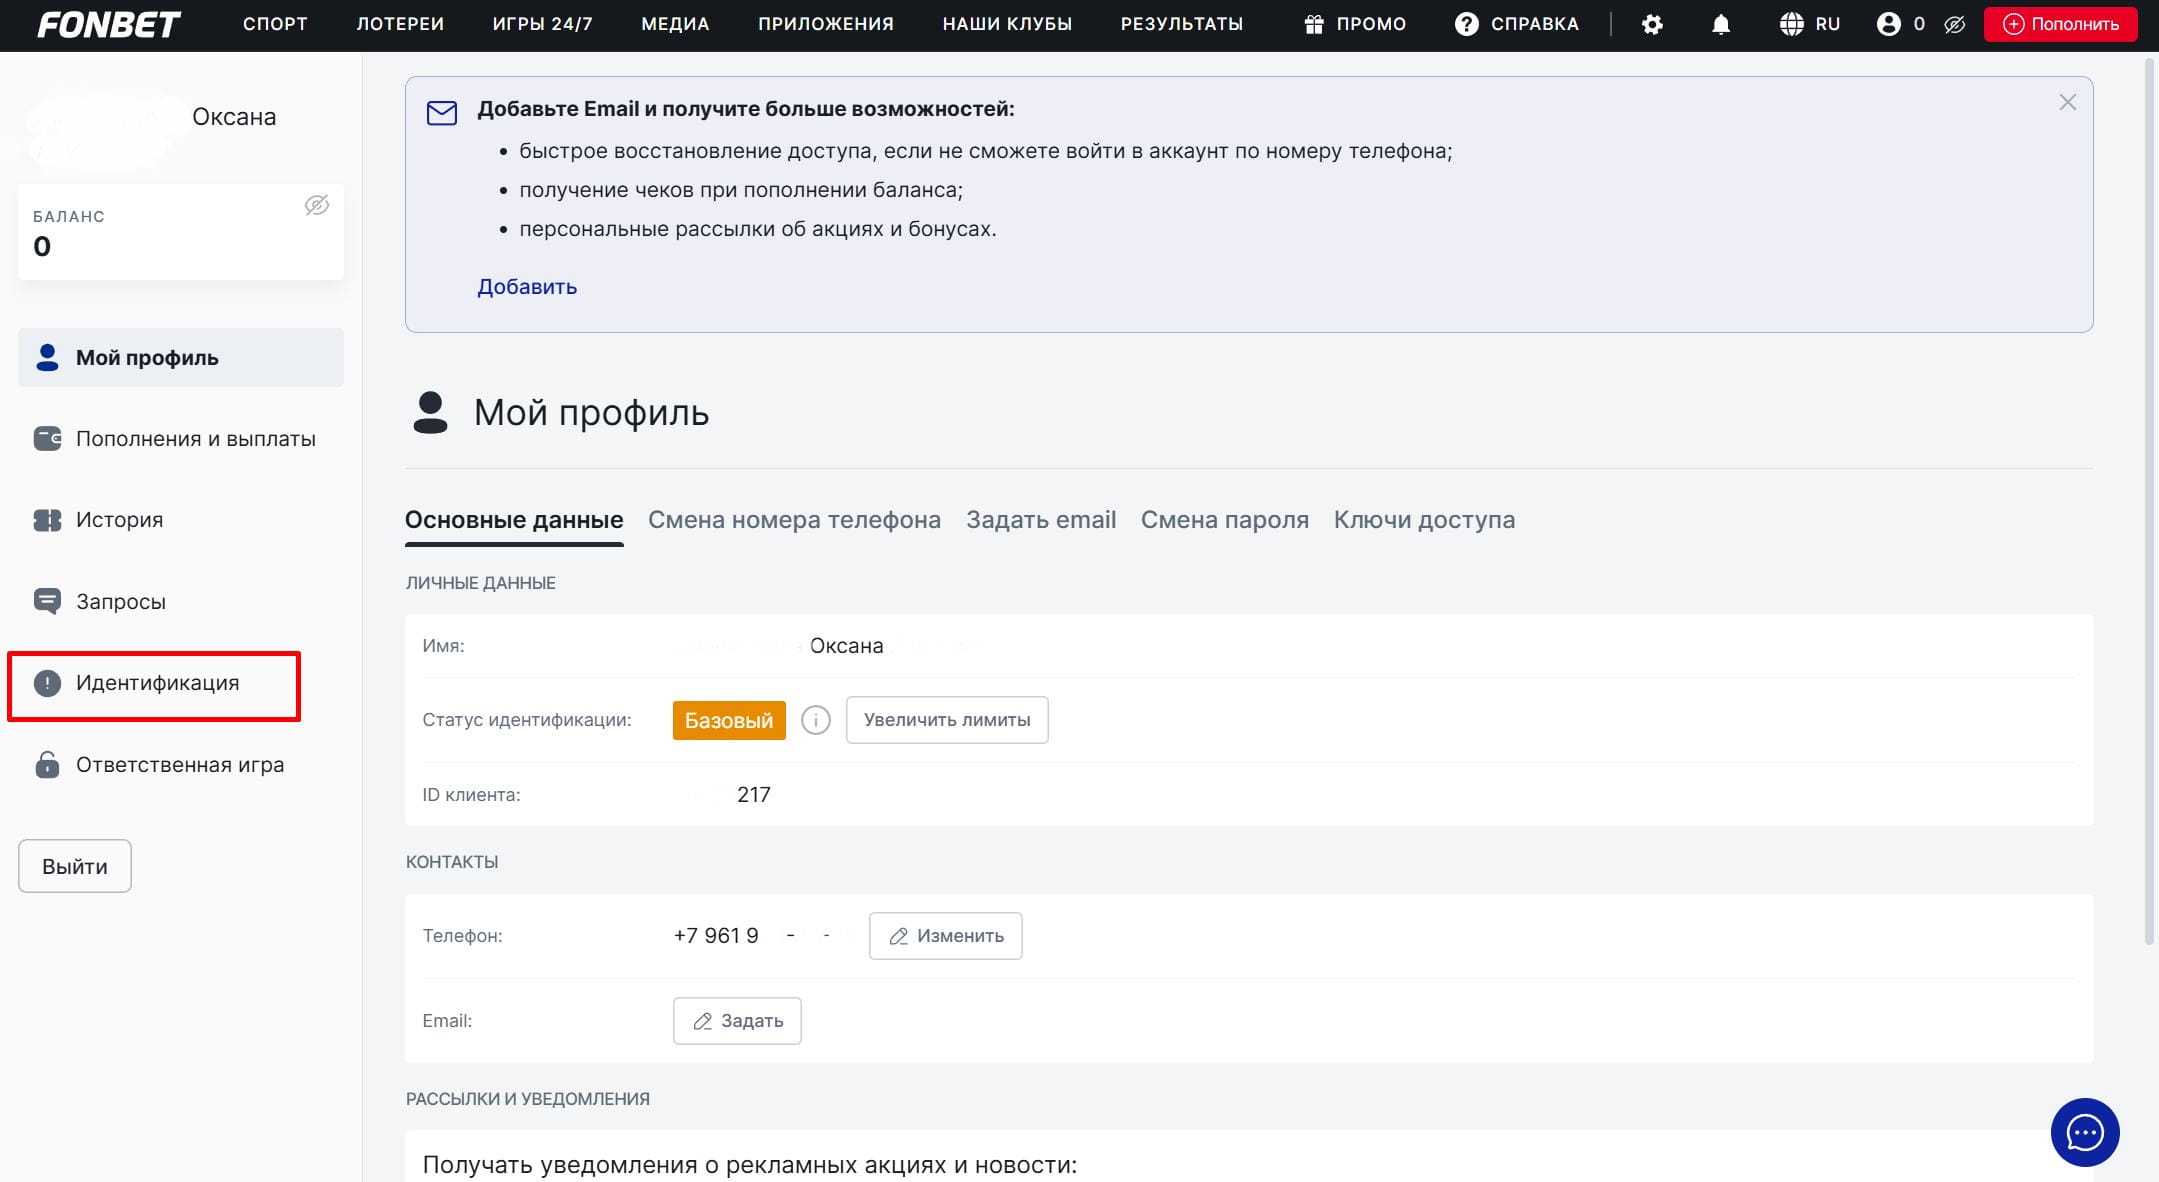Viewport: 2159px width, 1182px height.
Task: Open the settings gear icon
Action: click(x=1652, y=24)
